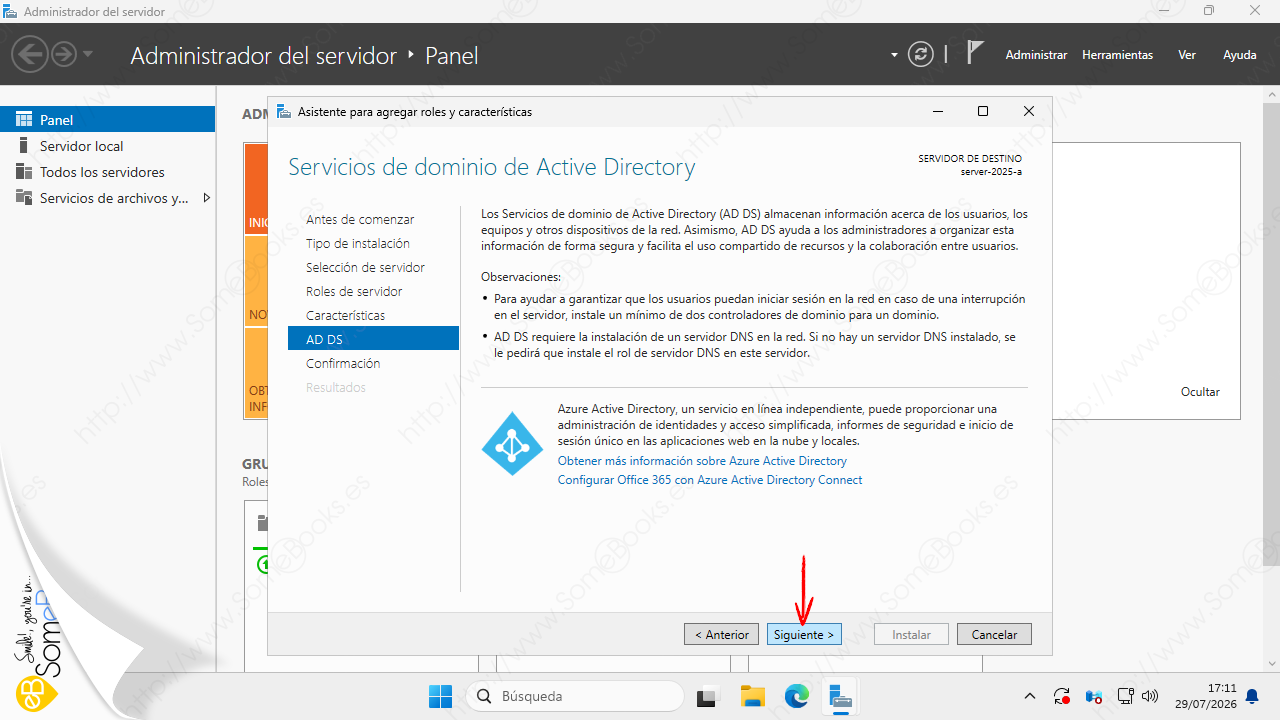Minimize the roles and features wizard window
Viewport: 1280px width, 720px height.
point(937,112)
